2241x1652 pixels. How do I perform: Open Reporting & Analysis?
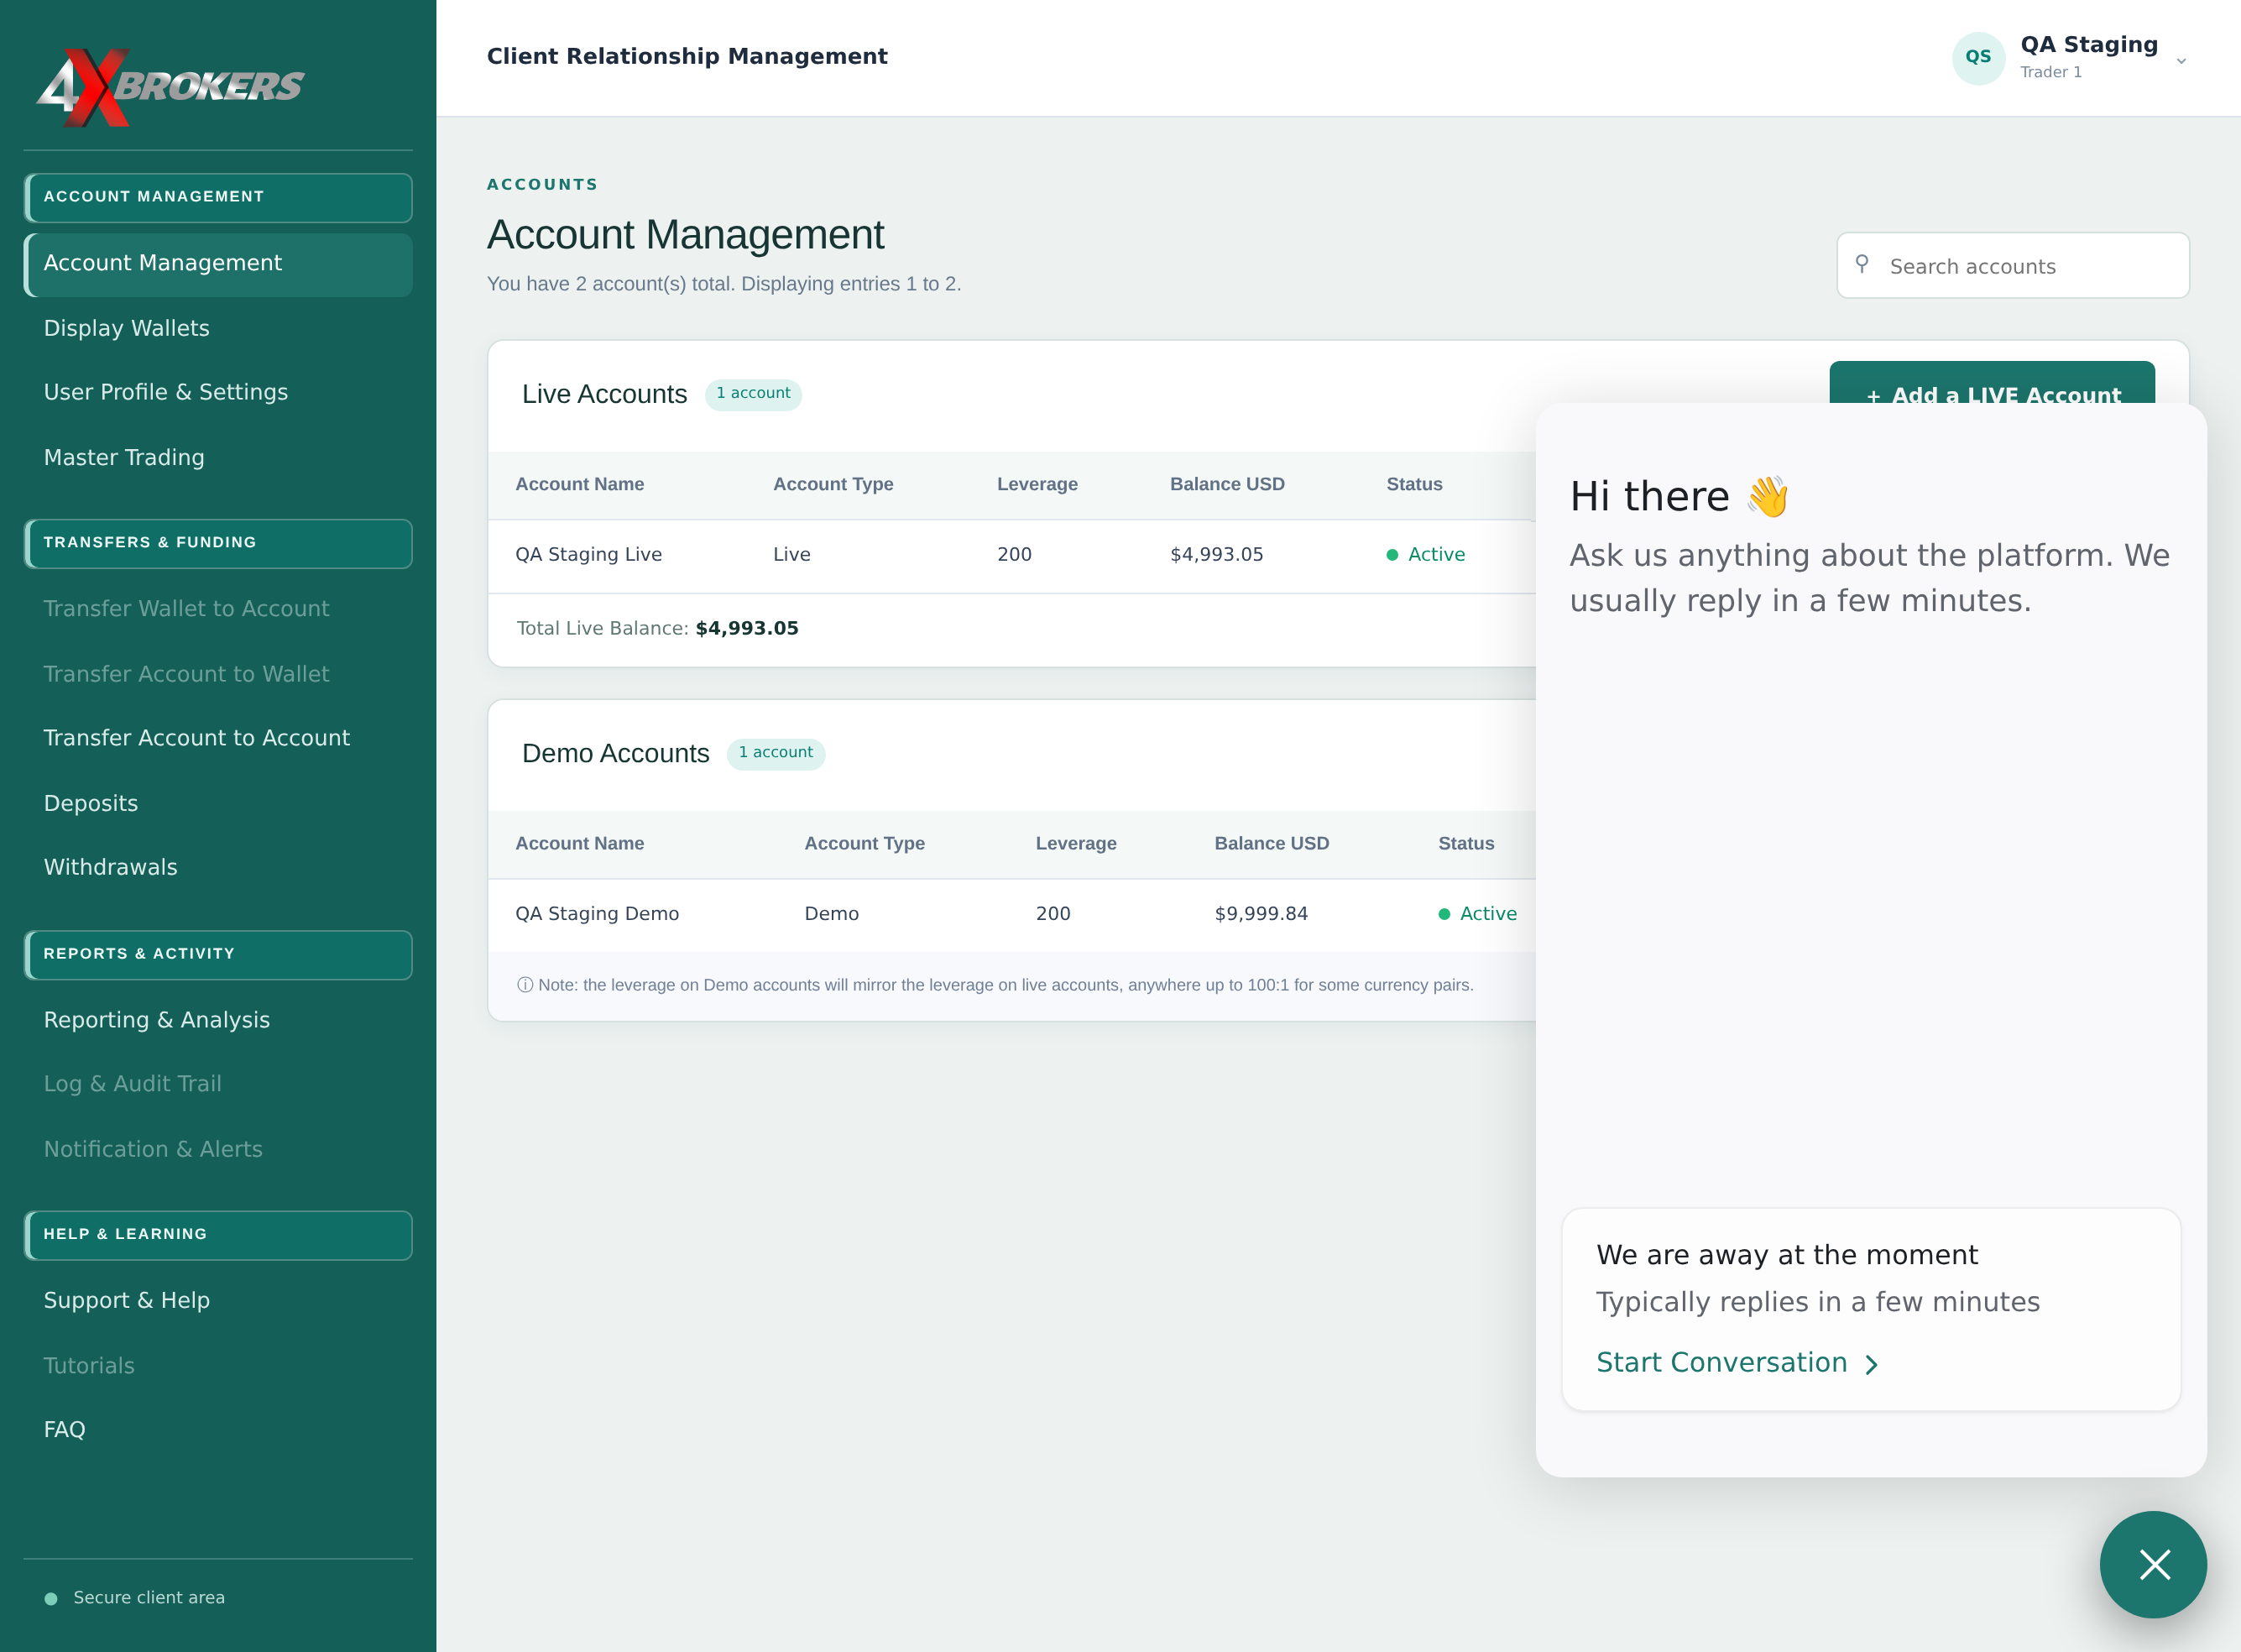click(x=157, y=1020)
